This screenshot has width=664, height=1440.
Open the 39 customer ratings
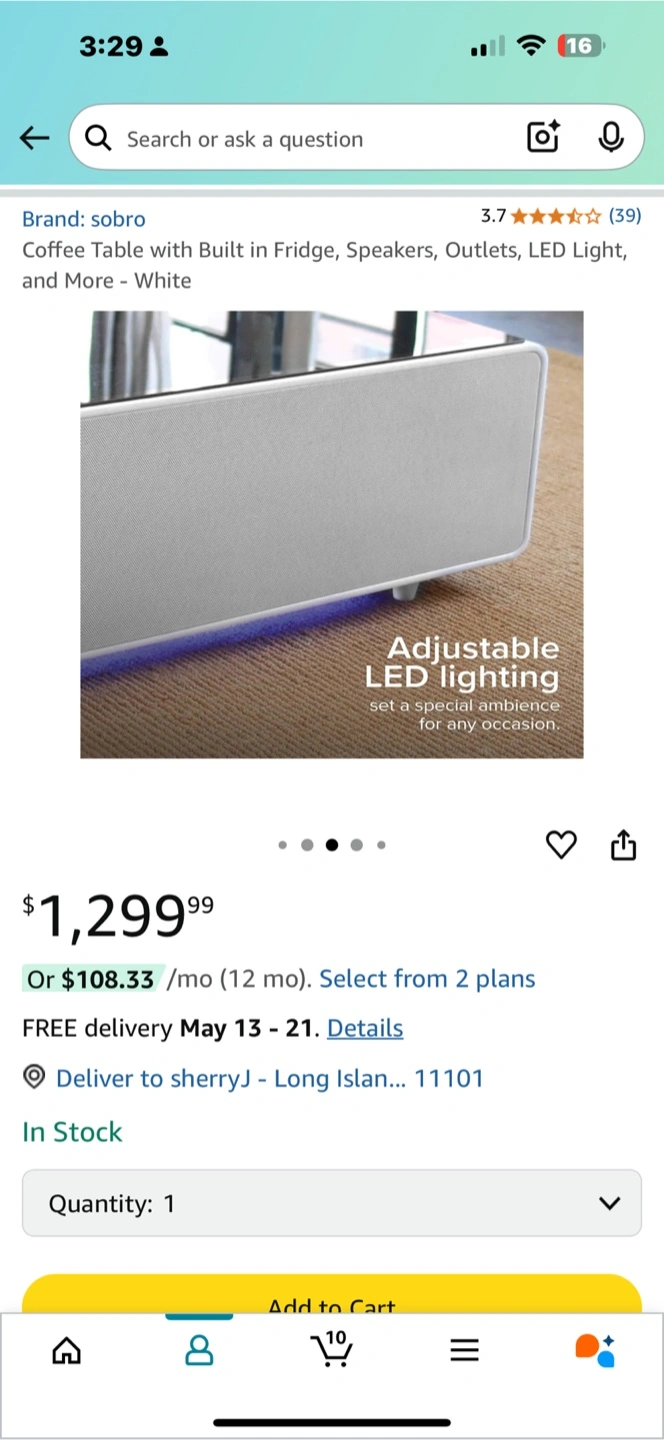[625, 215]
